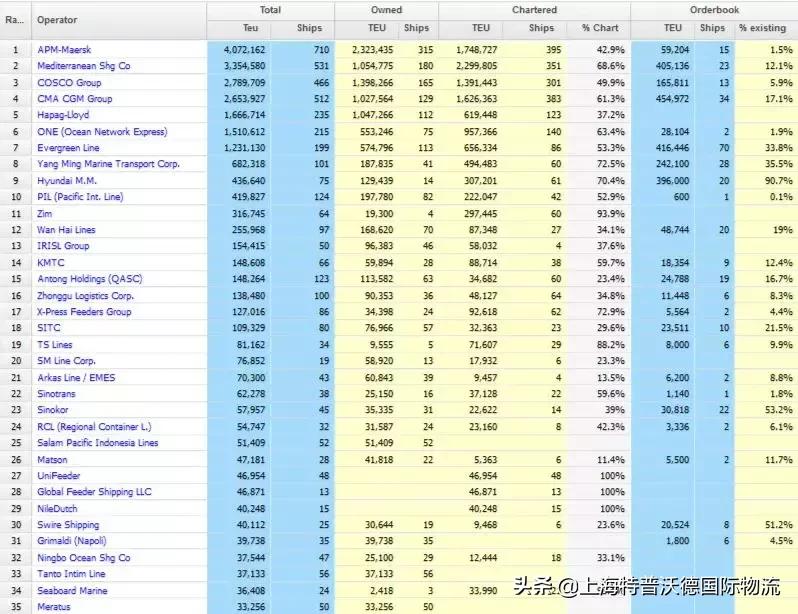Select the Chartered group header
798x614 pixels.
[534, 10]
